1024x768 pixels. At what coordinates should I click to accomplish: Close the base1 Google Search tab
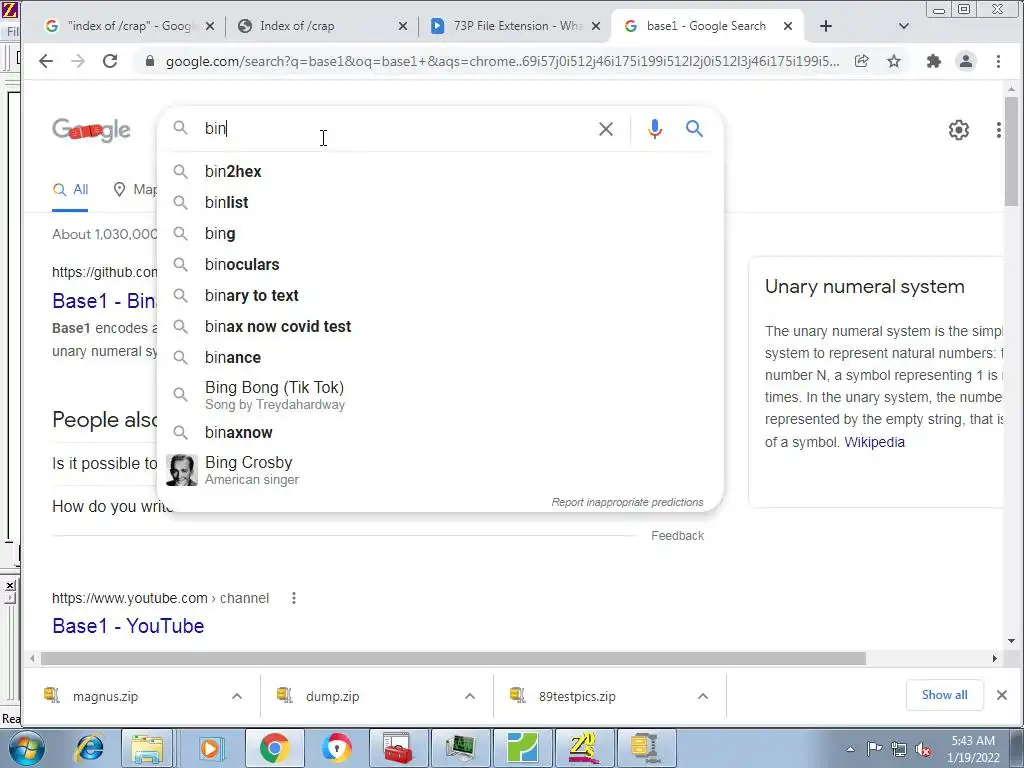[x=788, y=26]
